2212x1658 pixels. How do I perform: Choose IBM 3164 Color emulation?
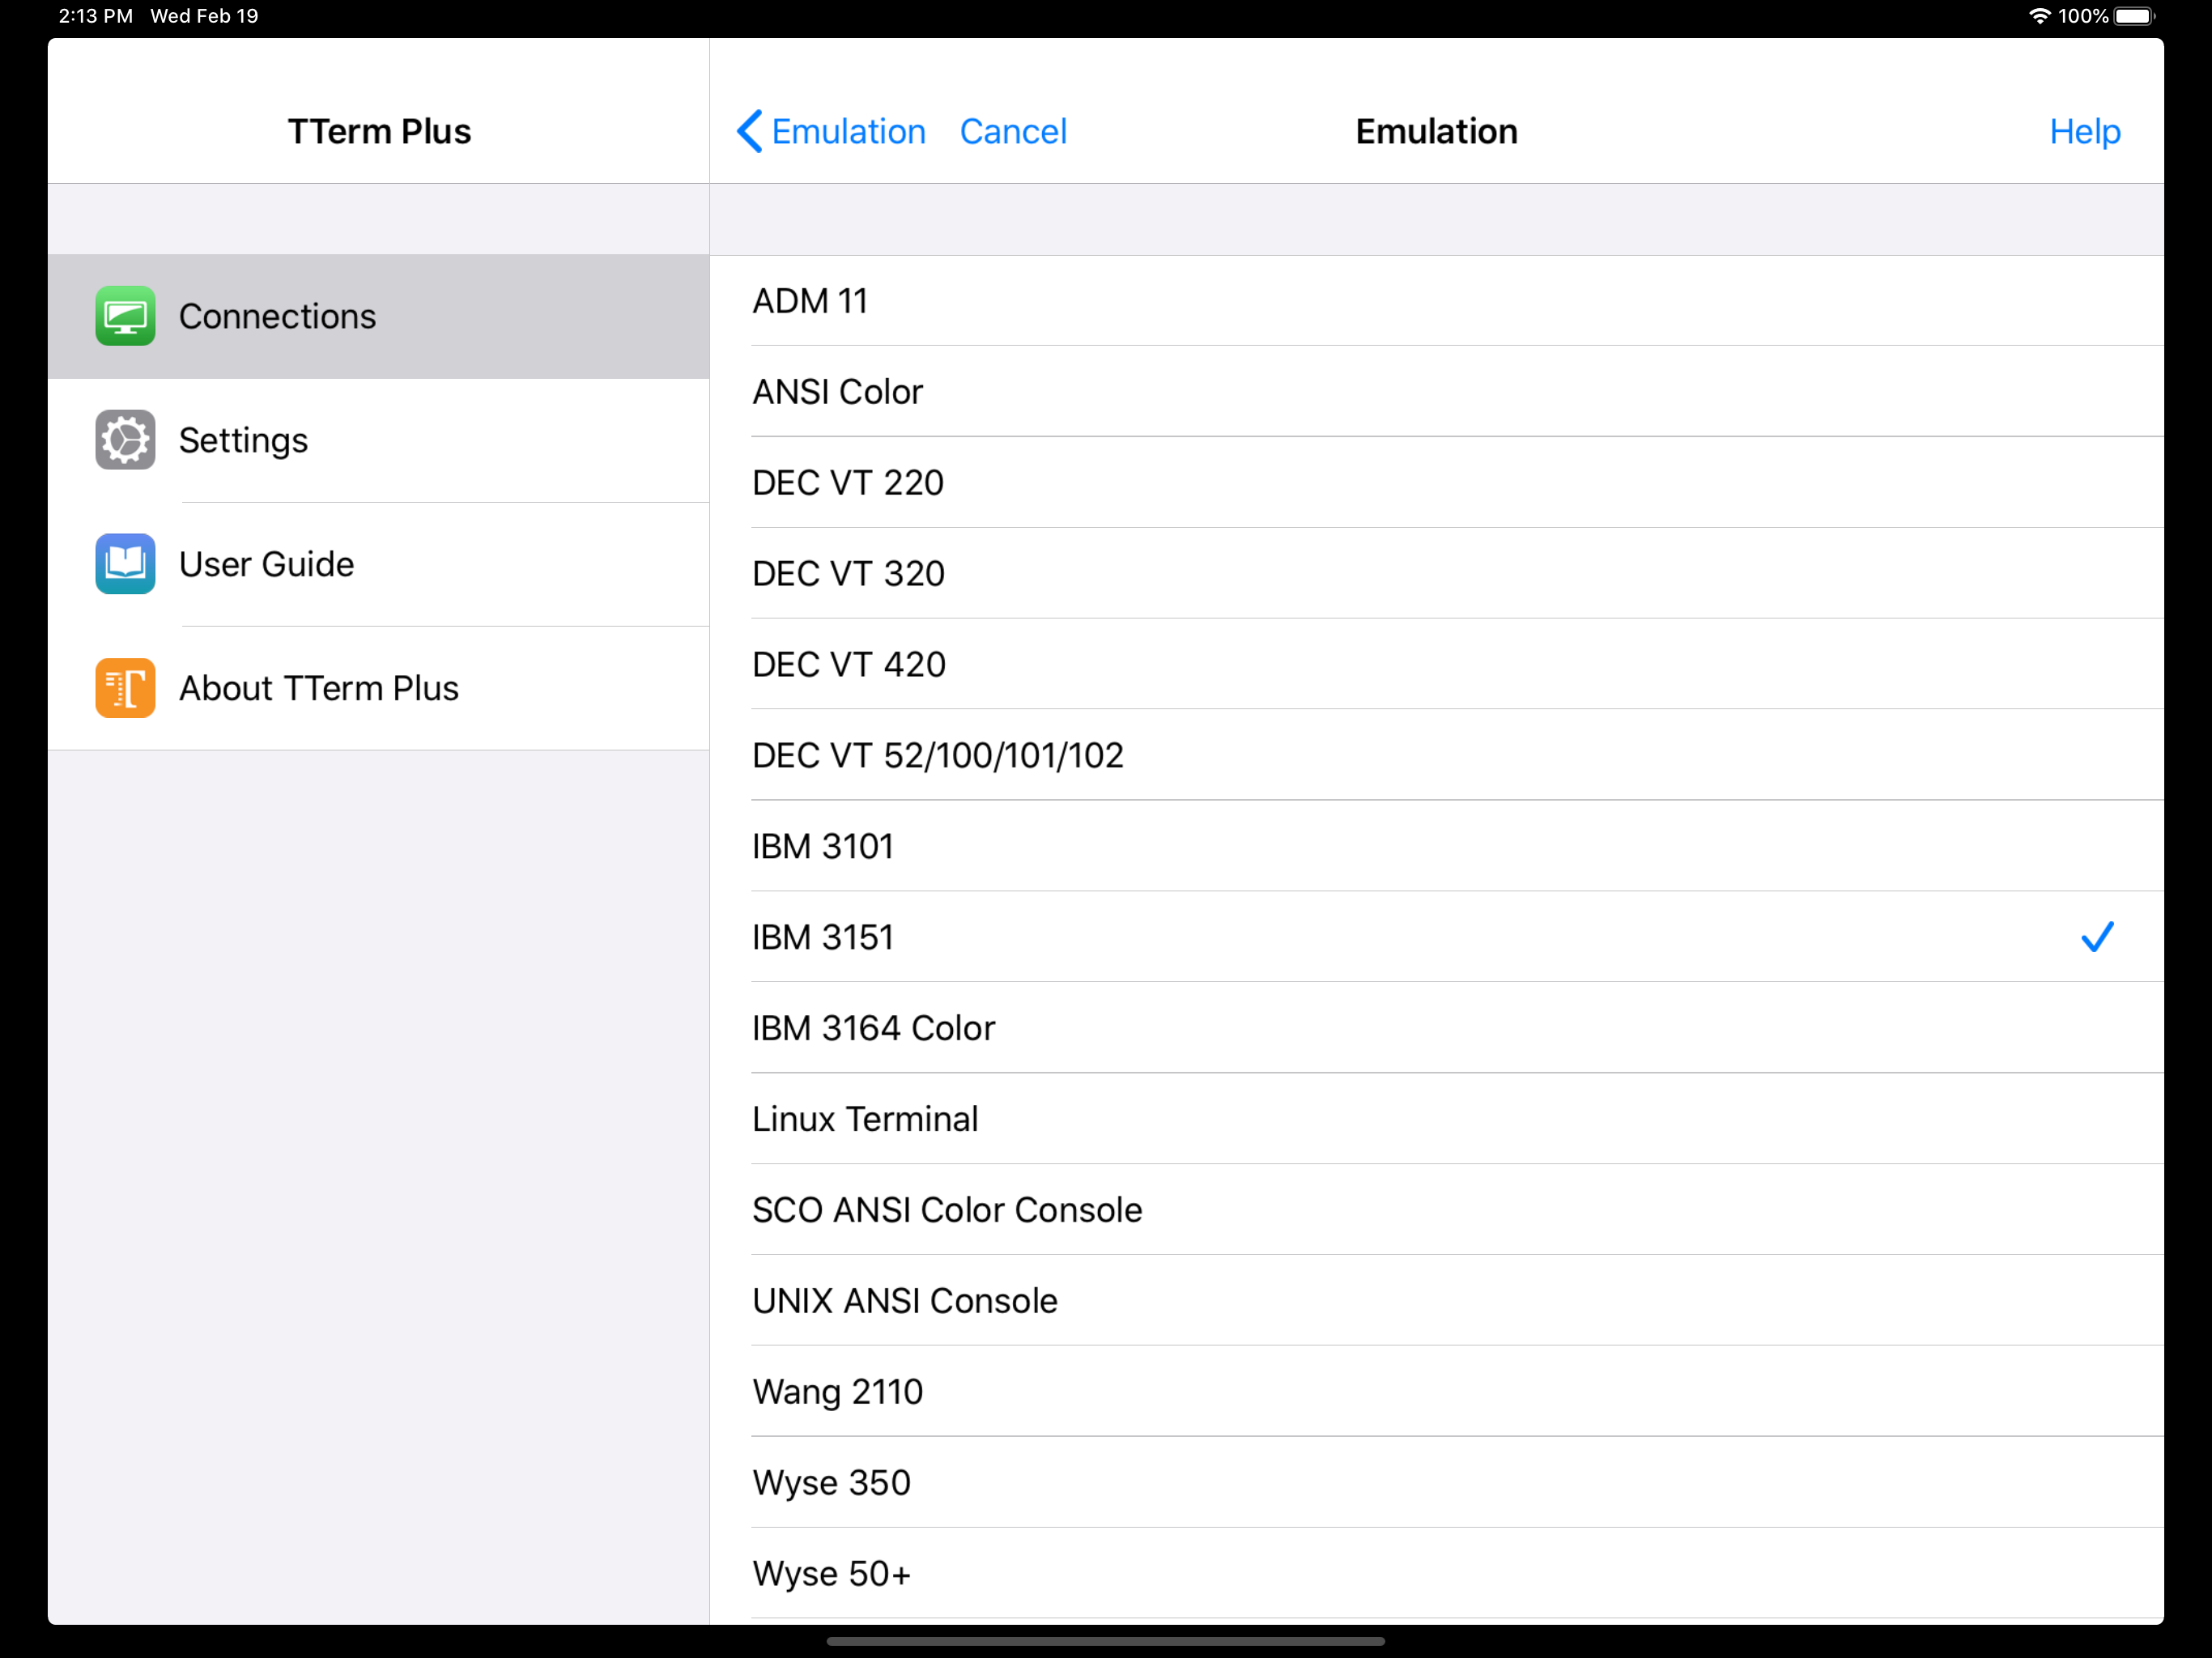[1436, 1029]
